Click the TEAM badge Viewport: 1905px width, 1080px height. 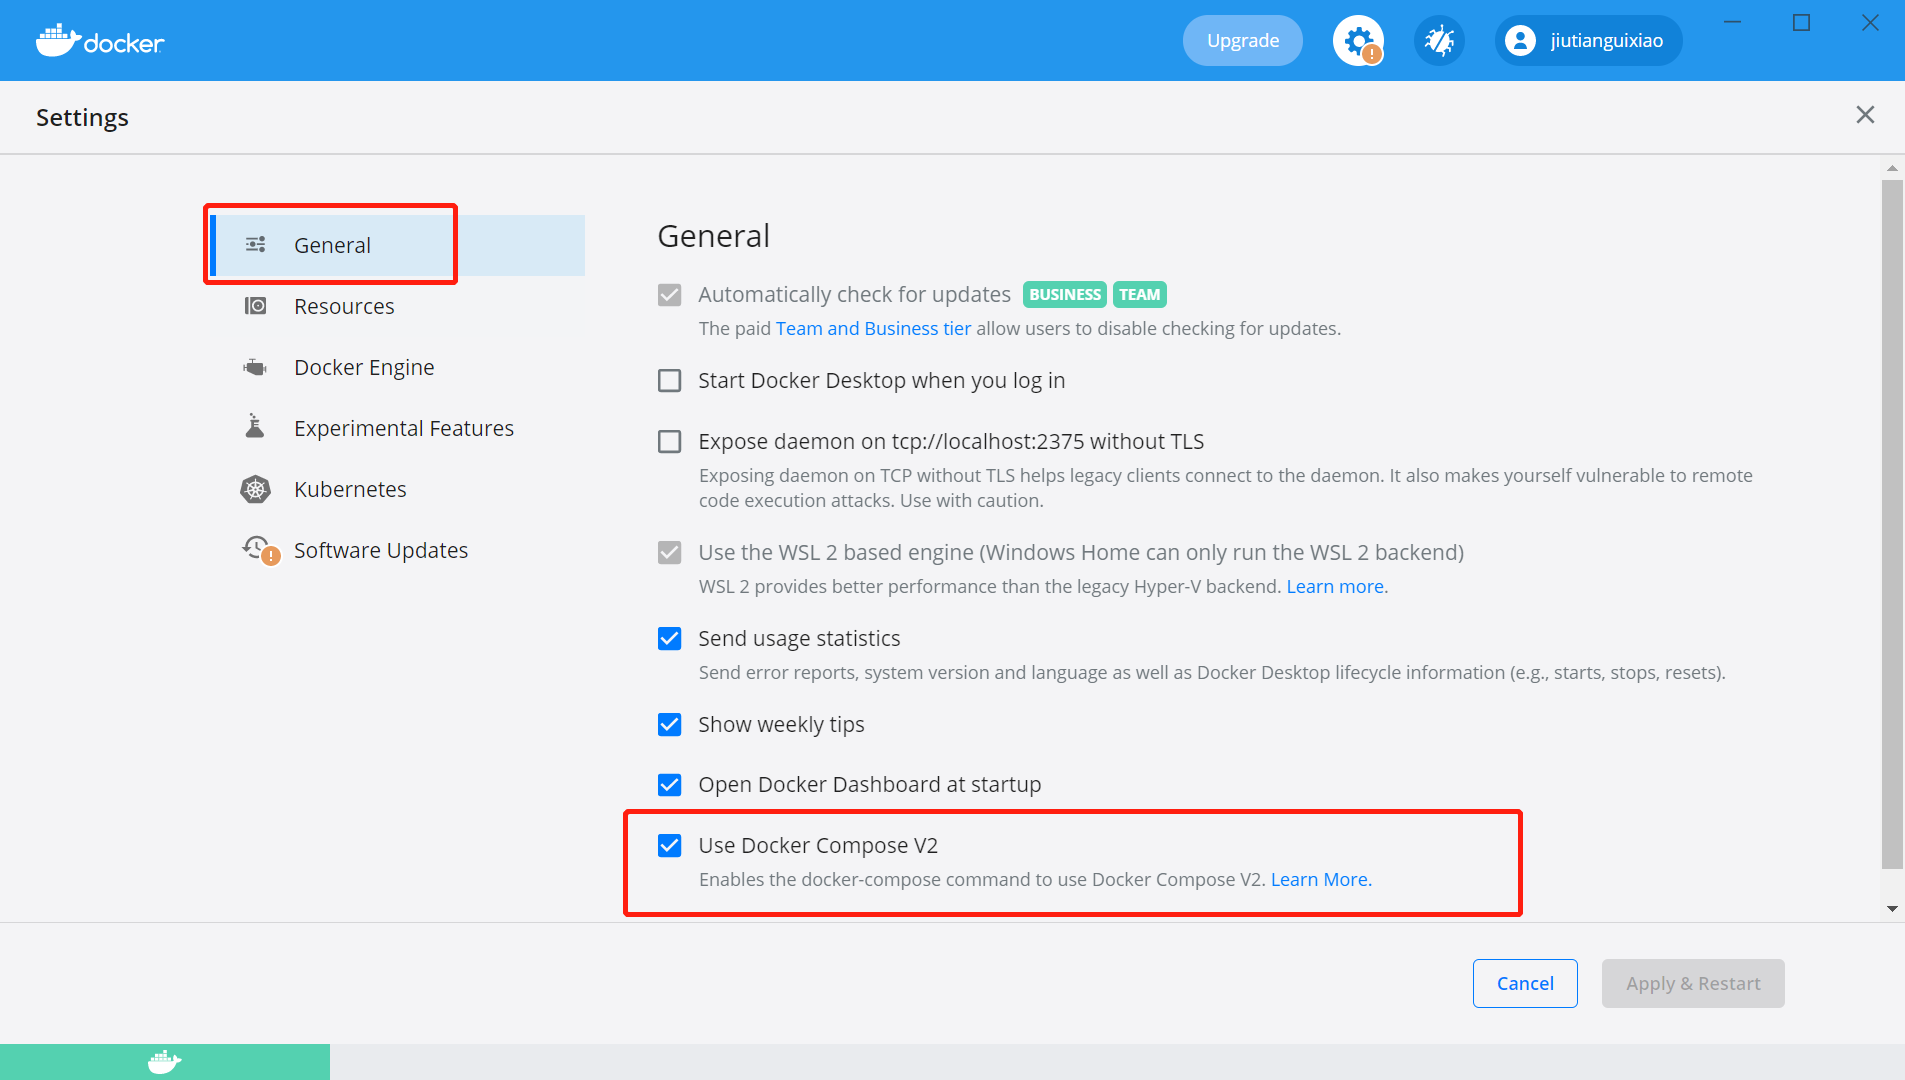pos(1140,295)
